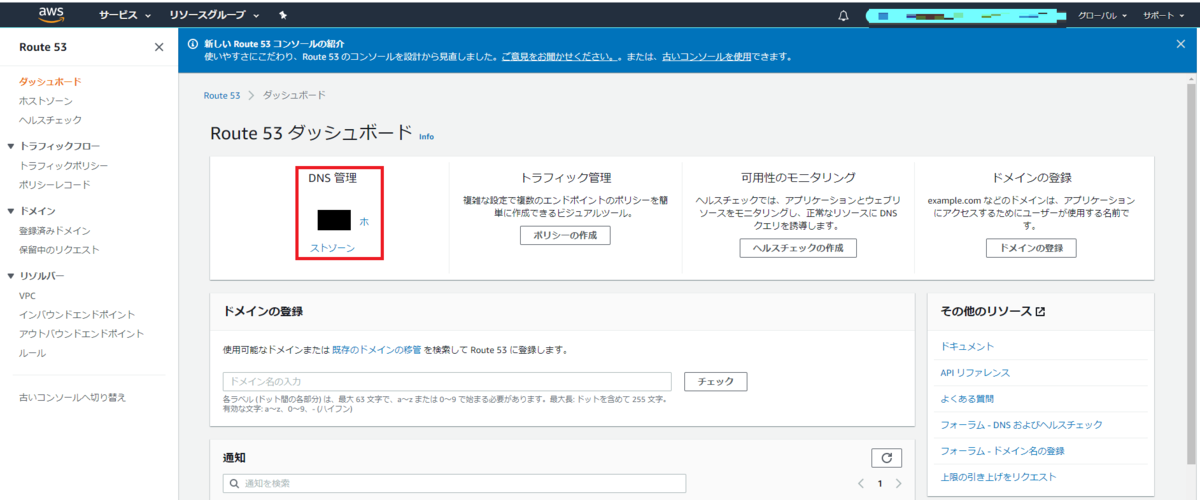Open the グローバル region dropdown
Screen dimensions: 1200x500
pos(1102,16)
